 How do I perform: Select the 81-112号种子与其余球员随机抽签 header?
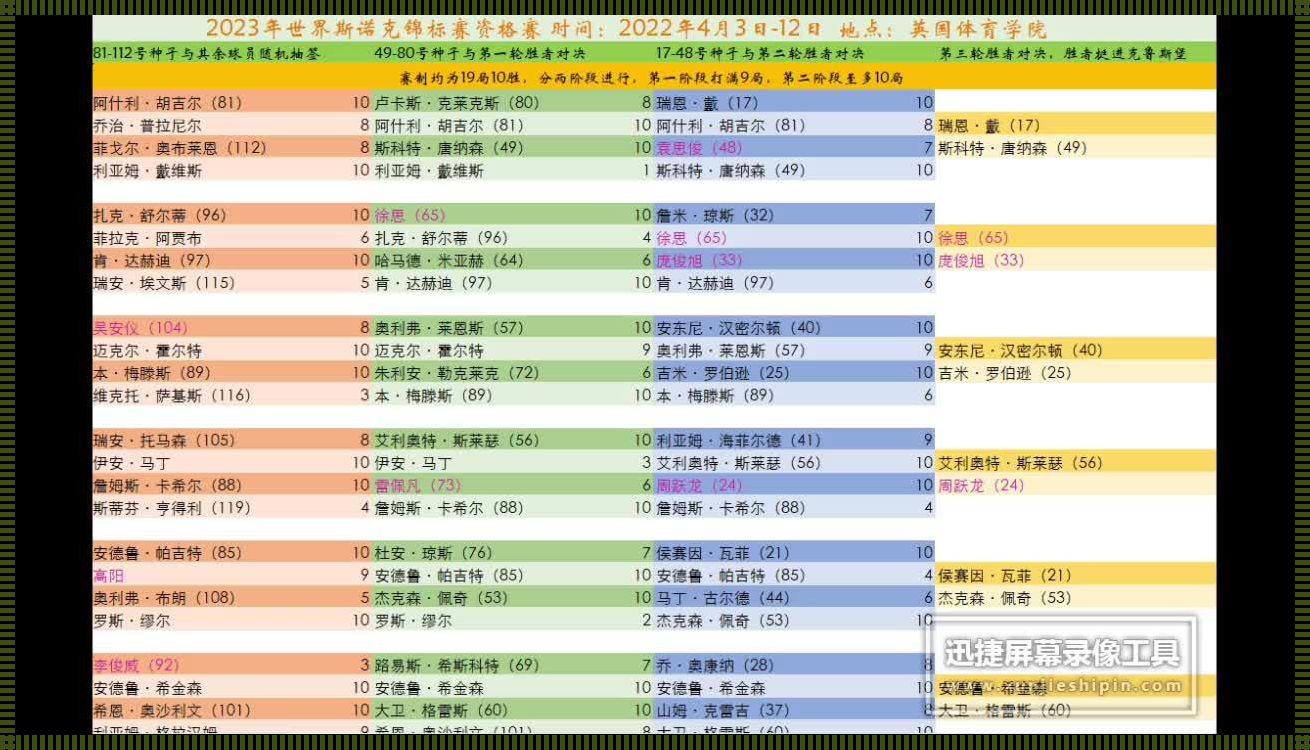pos(207,54)
